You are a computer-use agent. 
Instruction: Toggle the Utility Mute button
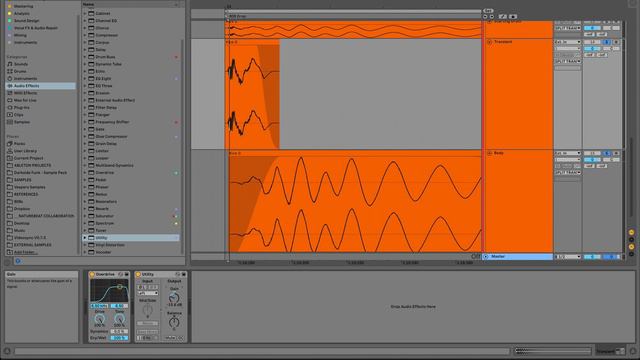click(170, 338)
